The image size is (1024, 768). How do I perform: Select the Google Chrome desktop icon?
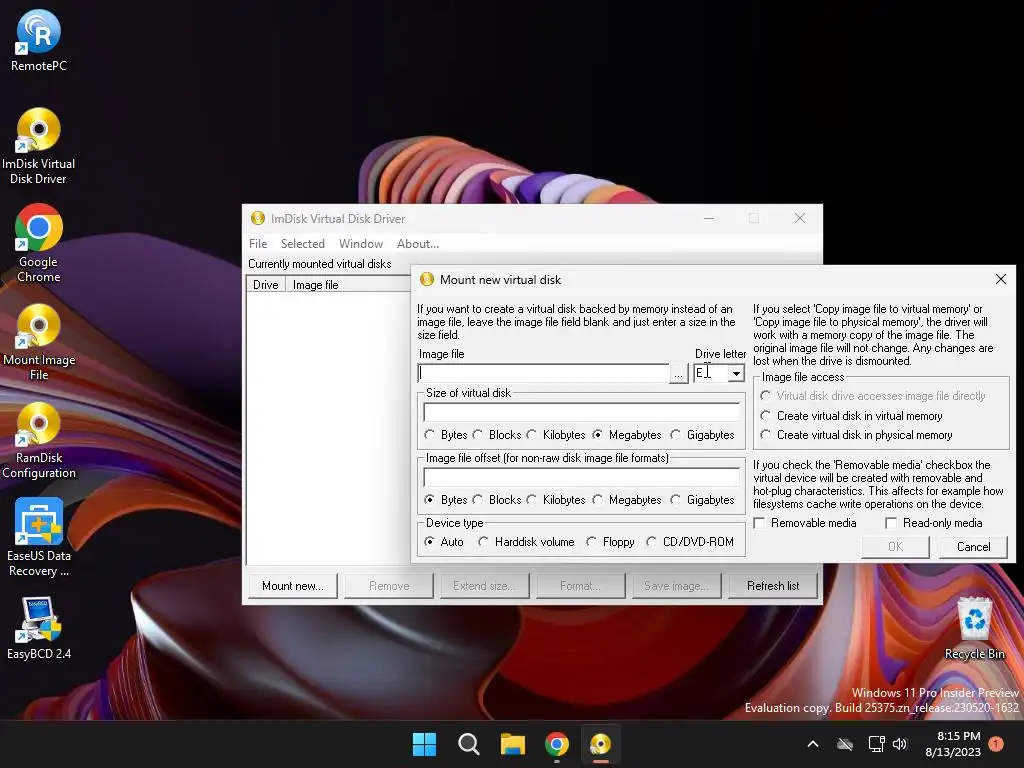point(39,244)
